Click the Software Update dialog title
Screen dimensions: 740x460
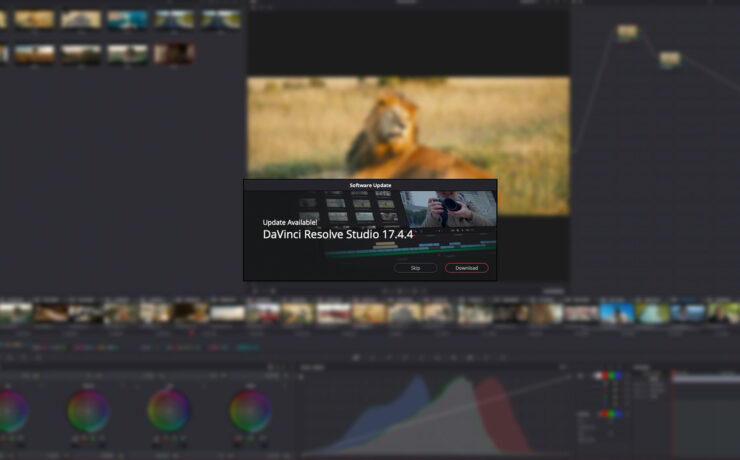pyautogui.click(x=370, y=185)
